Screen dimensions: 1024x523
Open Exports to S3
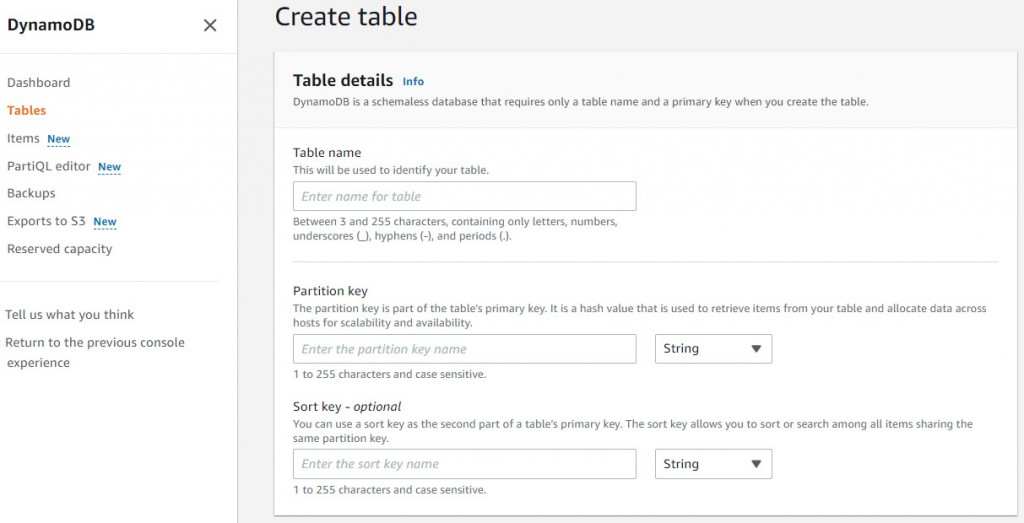click(46, 221)
